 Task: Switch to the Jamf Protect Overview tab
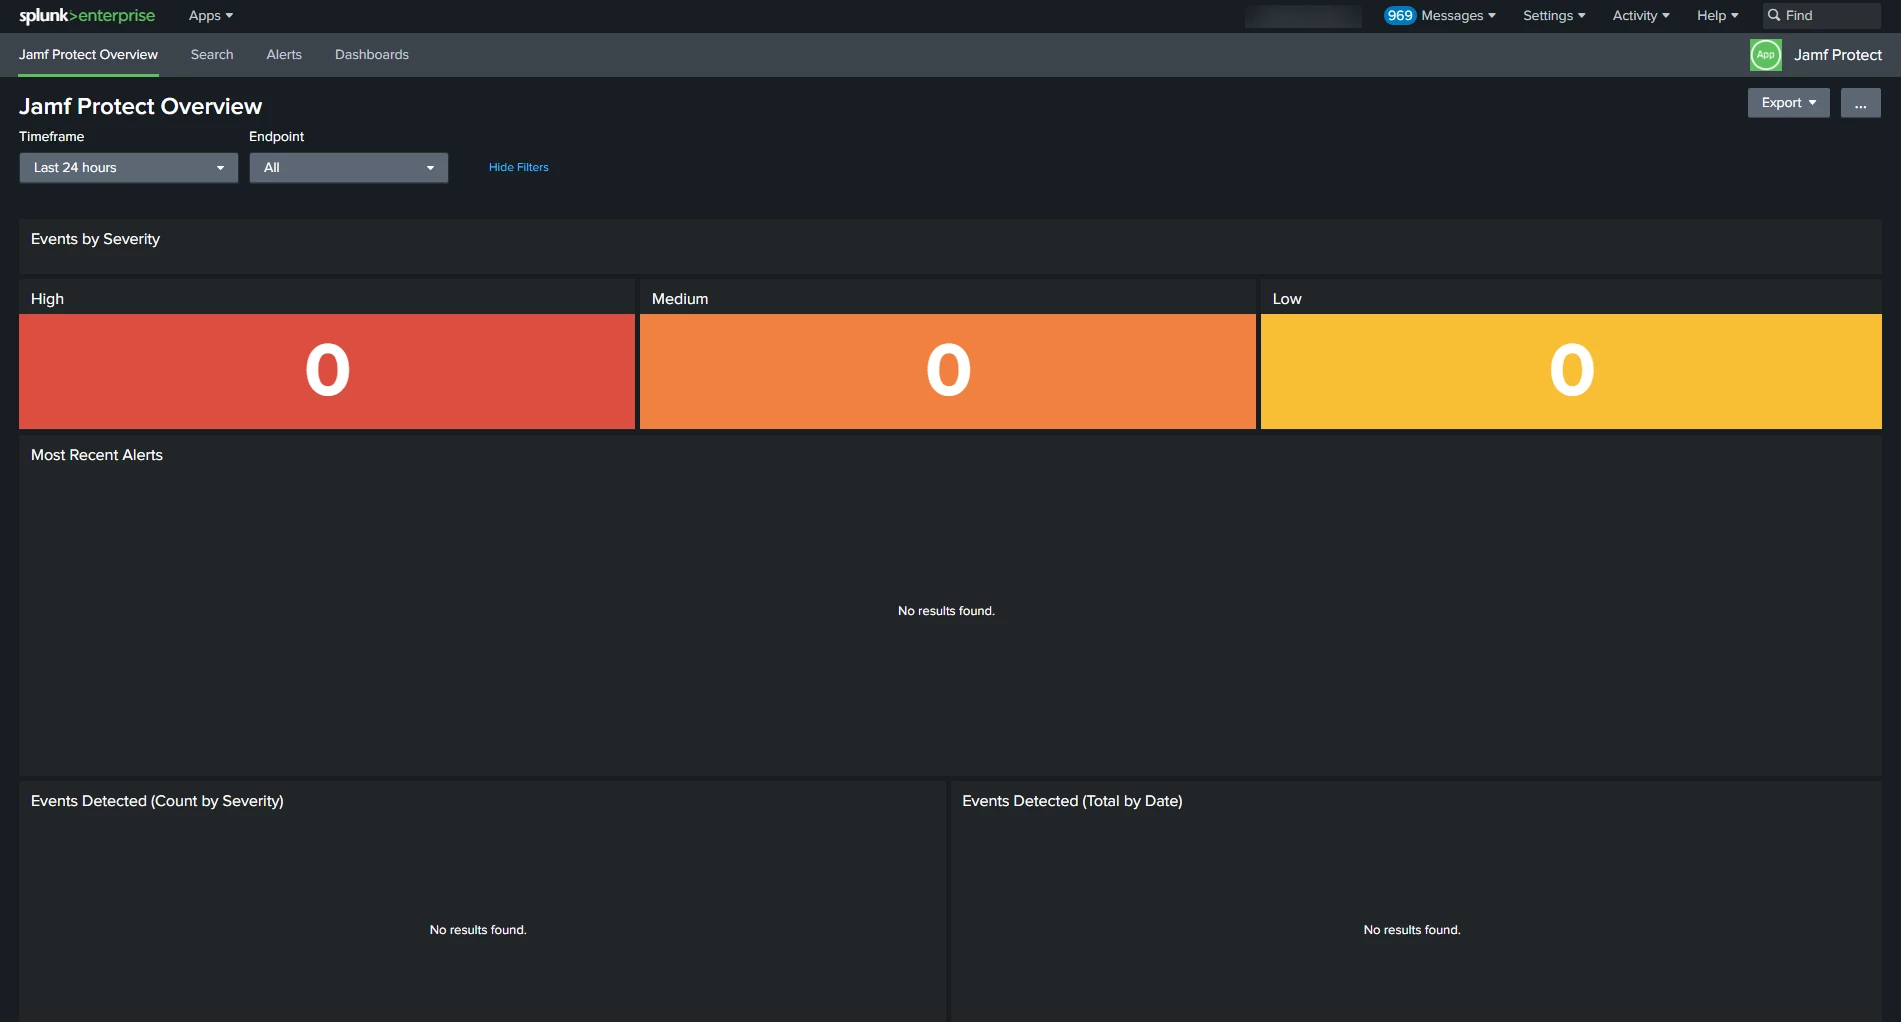88,55
